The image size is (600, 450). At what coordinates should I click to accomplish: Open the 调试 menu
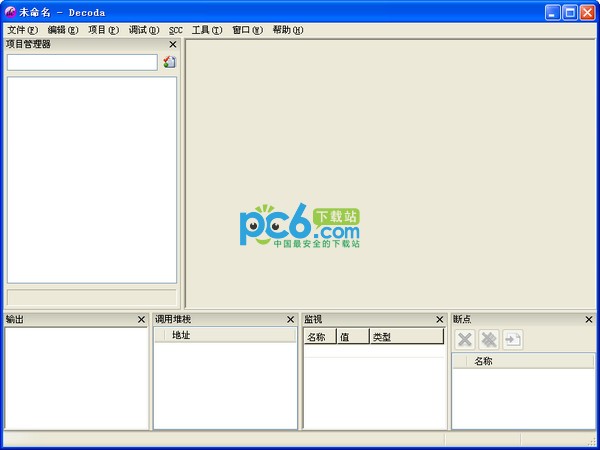[x=143, y=30]
